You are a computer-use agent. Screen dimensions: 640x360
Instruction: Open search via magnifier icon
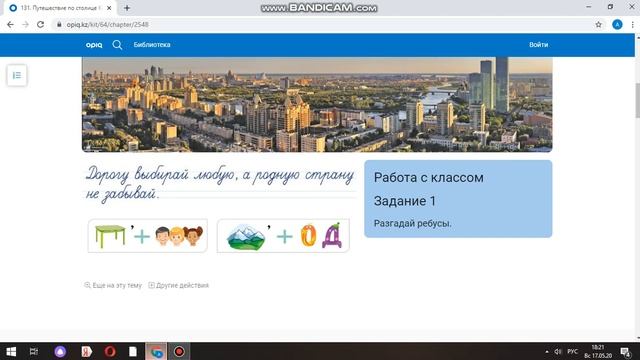(117, 45)
